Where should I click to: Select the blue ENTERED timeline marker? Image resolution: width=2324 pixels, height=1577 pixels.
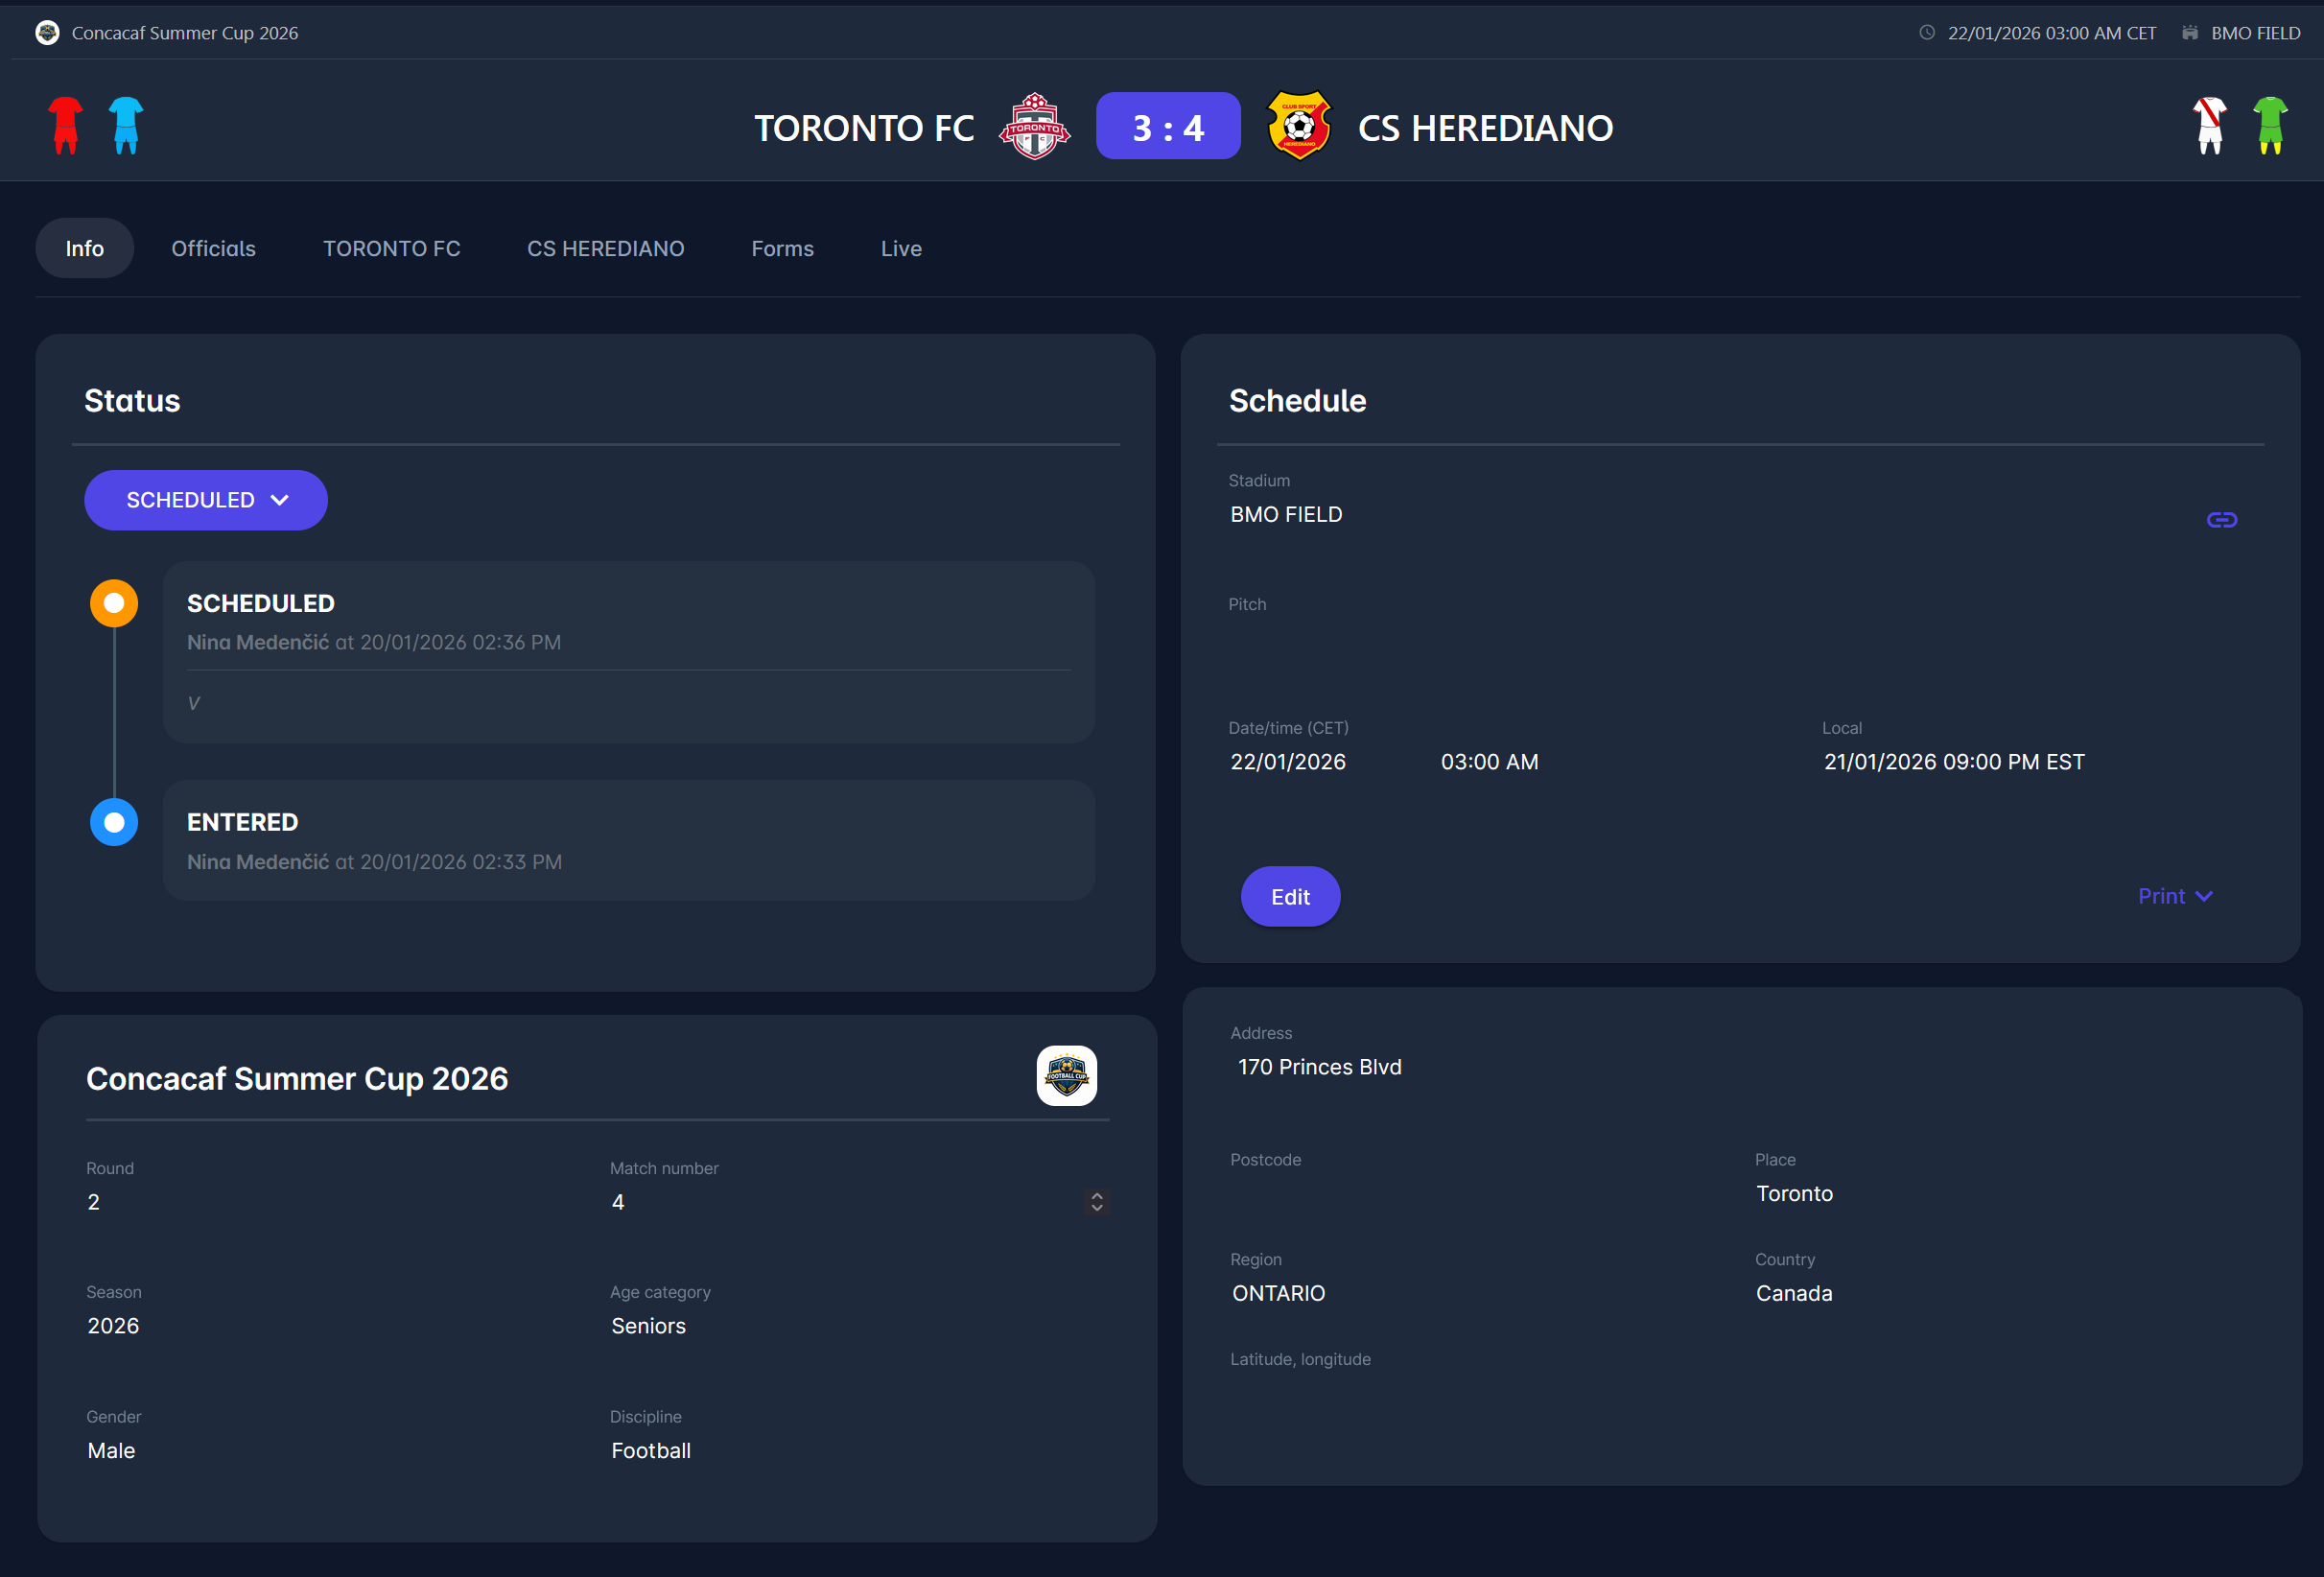(114, 822)
